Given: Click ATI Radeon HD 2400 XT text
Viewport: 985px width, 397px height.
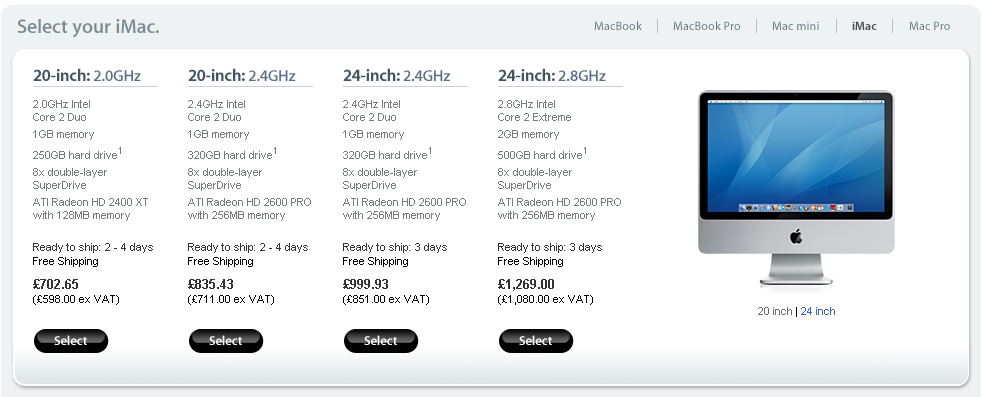Looking at the screenshot, I should (x=90, y=202).
